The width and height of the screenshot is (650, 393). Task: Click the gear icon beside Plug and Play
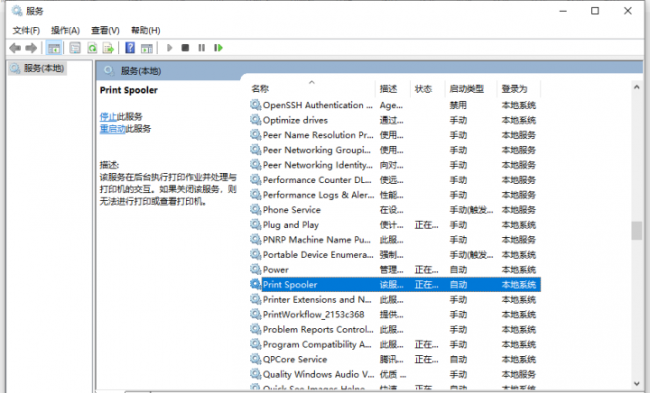pyautogui.click(x=255, y=224)
